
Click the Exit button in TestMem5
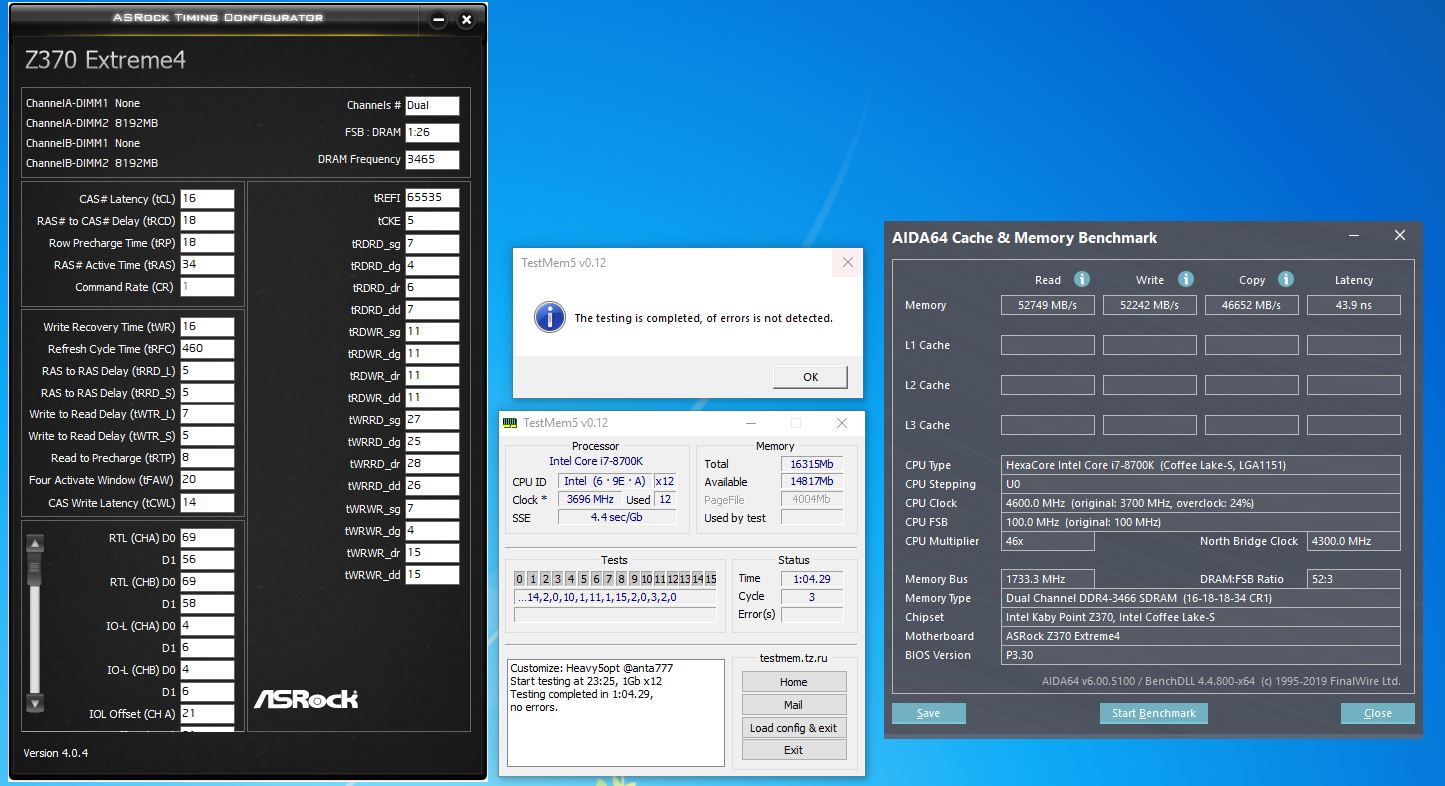794,750
